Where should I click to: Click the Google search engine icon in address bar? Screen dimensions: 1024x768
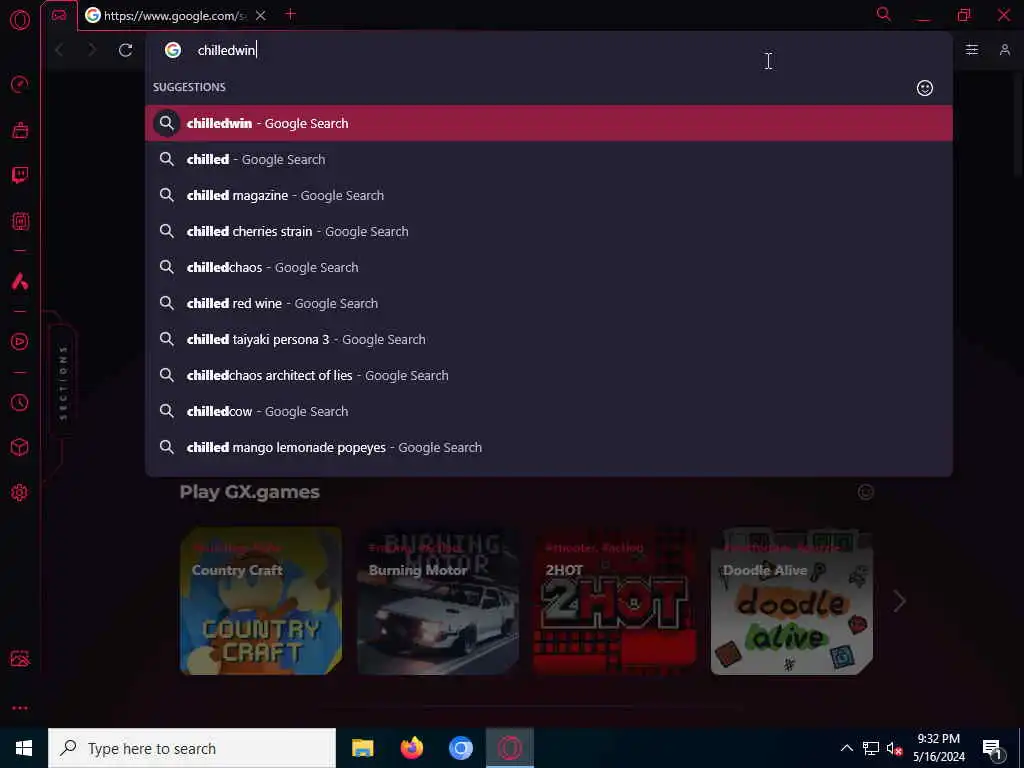[x=172, y=50]
